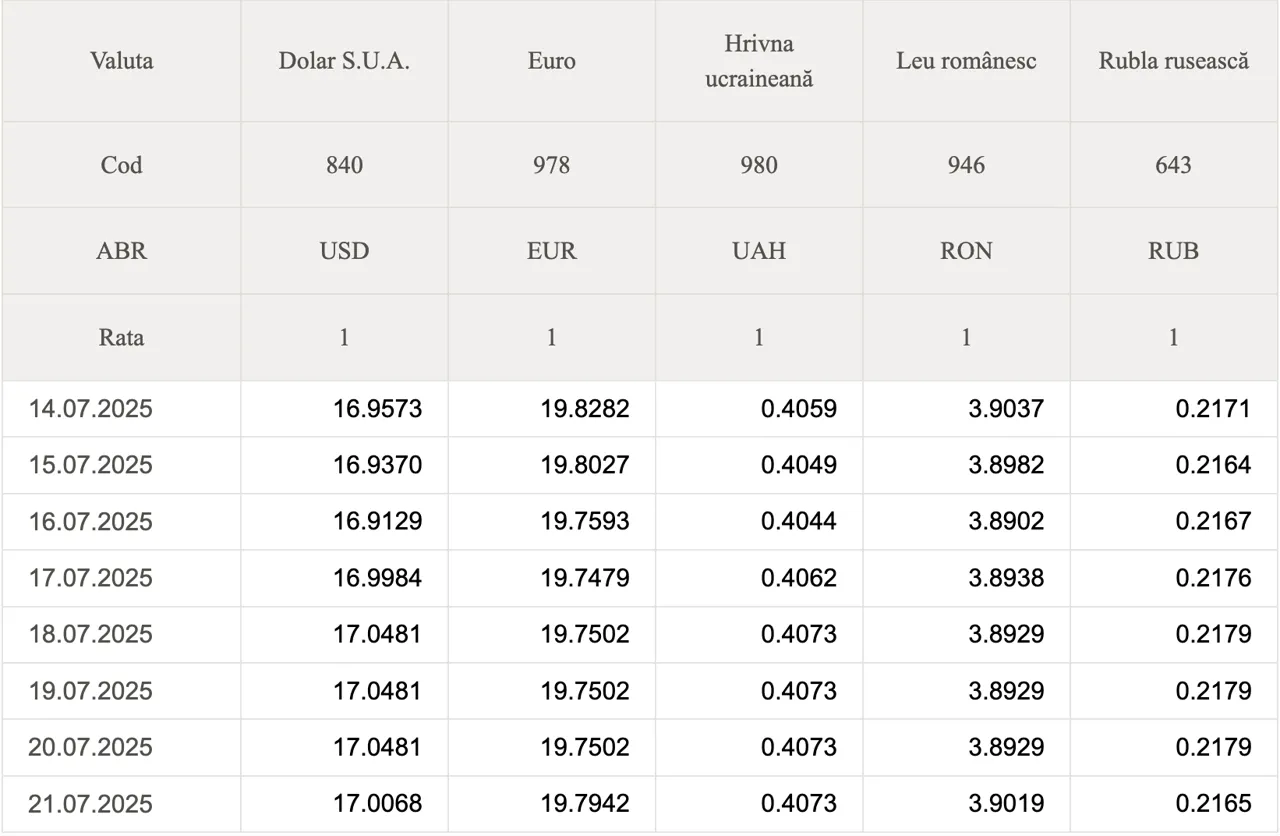Click the 14.07.2025 date row
The width and height of the screenshot is (1280, 836).
(640, 409)
